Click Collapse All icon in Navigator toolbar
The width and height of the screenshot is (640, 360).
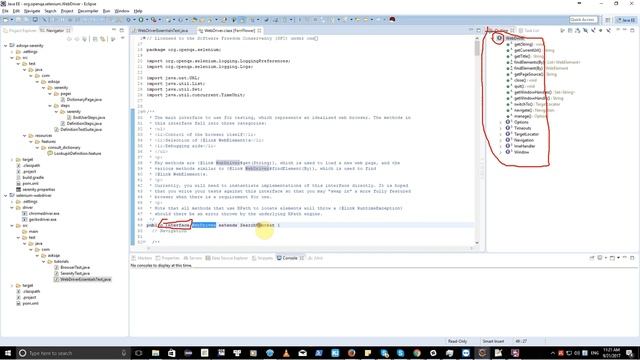pyautogui.click(x=95, y=39)
